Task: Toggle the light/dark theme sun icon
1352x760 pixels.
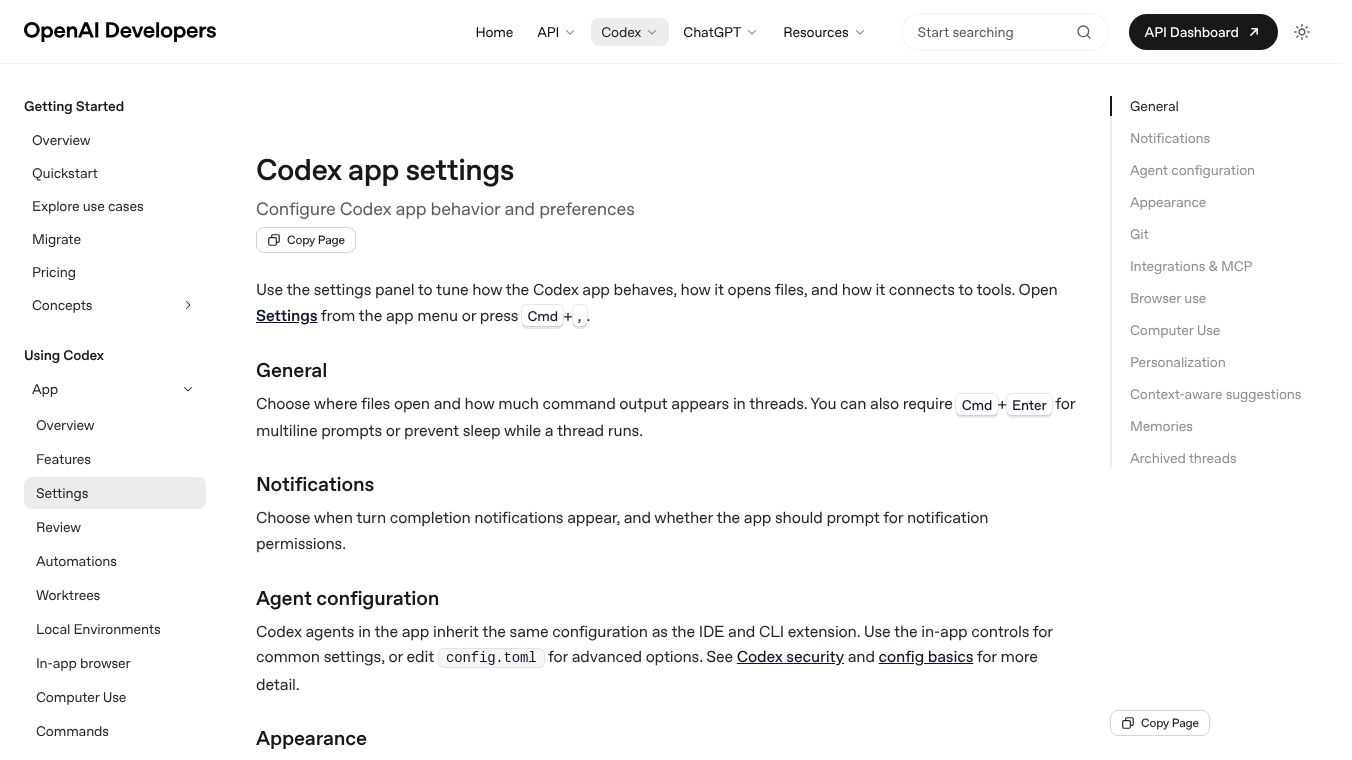Action: pyautogui.click(x=1302, y=32)
